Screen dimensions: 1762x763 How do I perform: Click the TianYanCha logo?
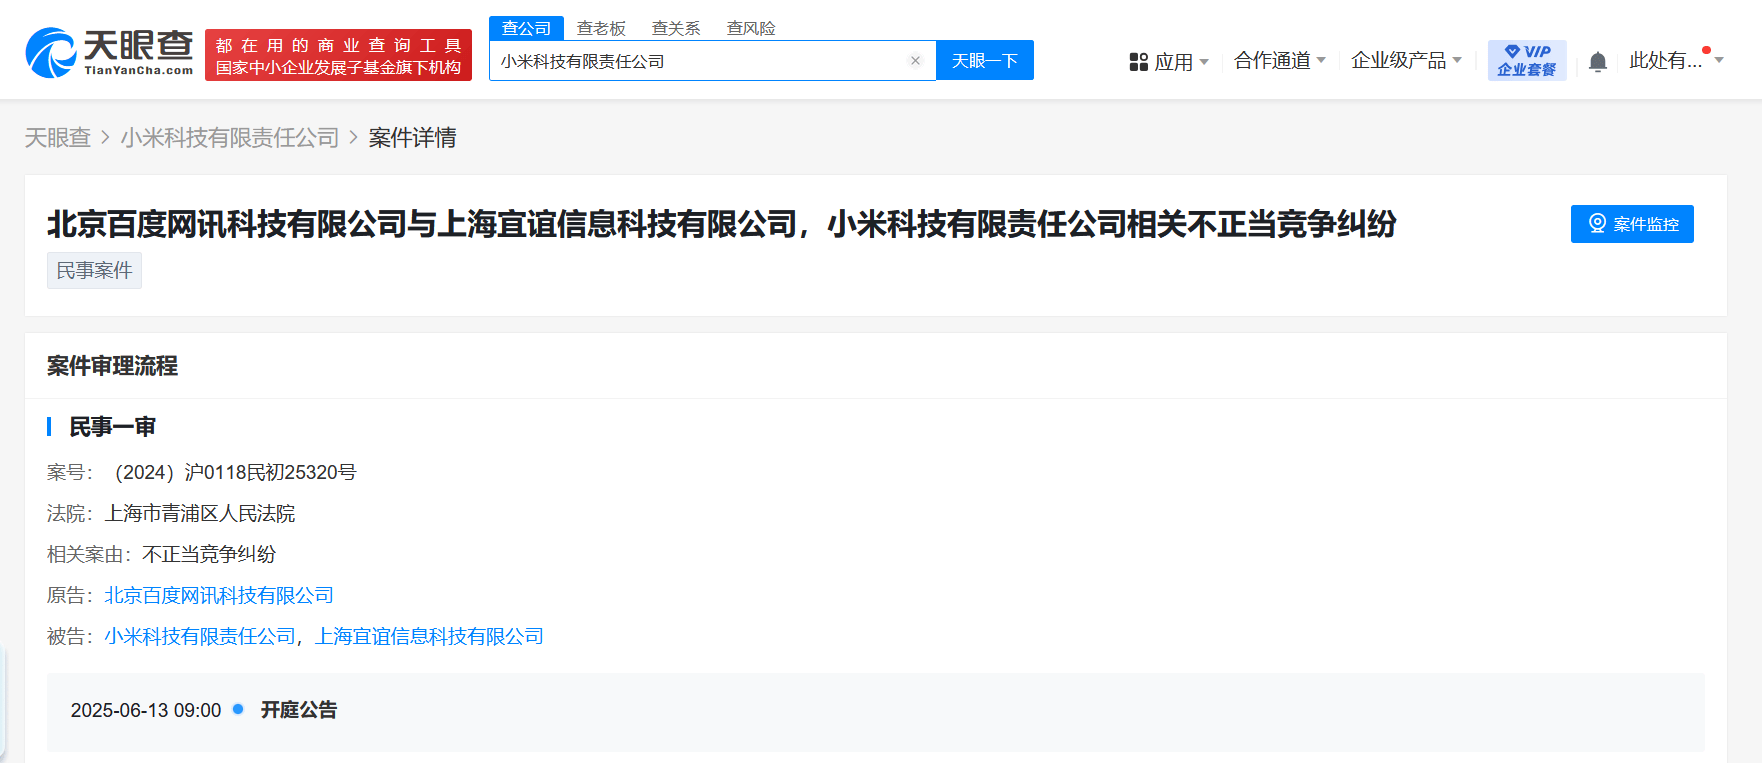109,53
